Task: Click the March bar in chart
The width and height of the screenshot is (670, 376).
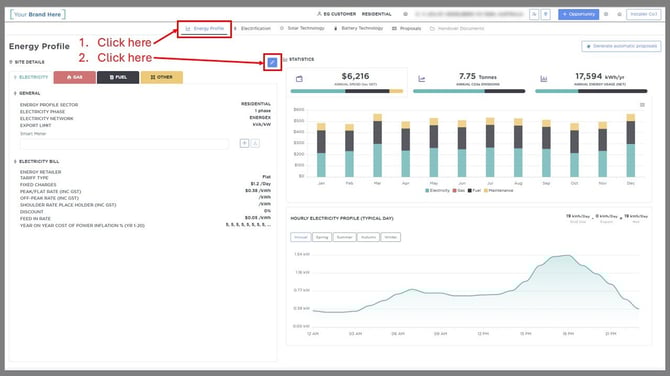Action: tap(377, 145)
